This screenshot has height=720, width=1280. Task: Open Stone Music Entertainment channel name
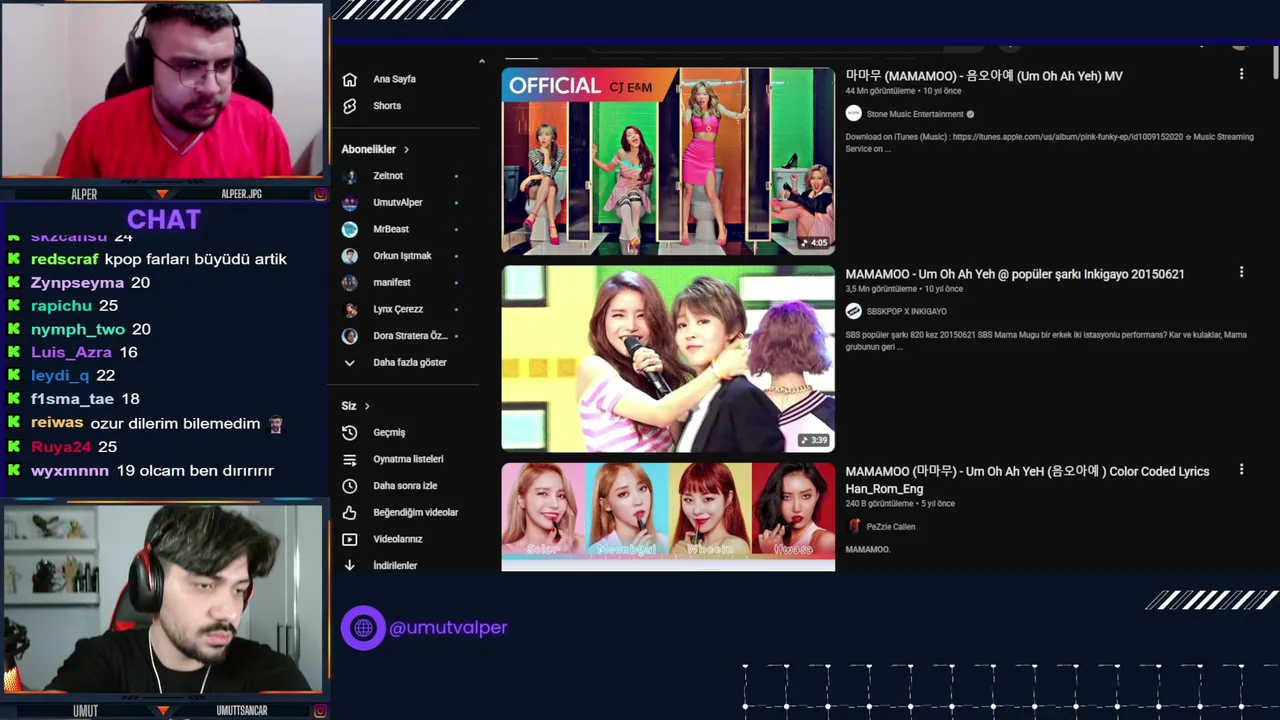pos(915,114)
